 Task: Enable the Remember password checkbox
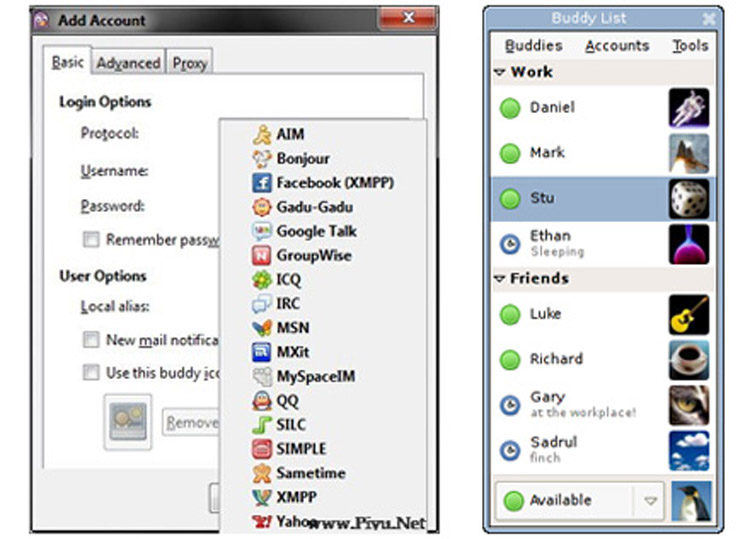pos(91,239)
